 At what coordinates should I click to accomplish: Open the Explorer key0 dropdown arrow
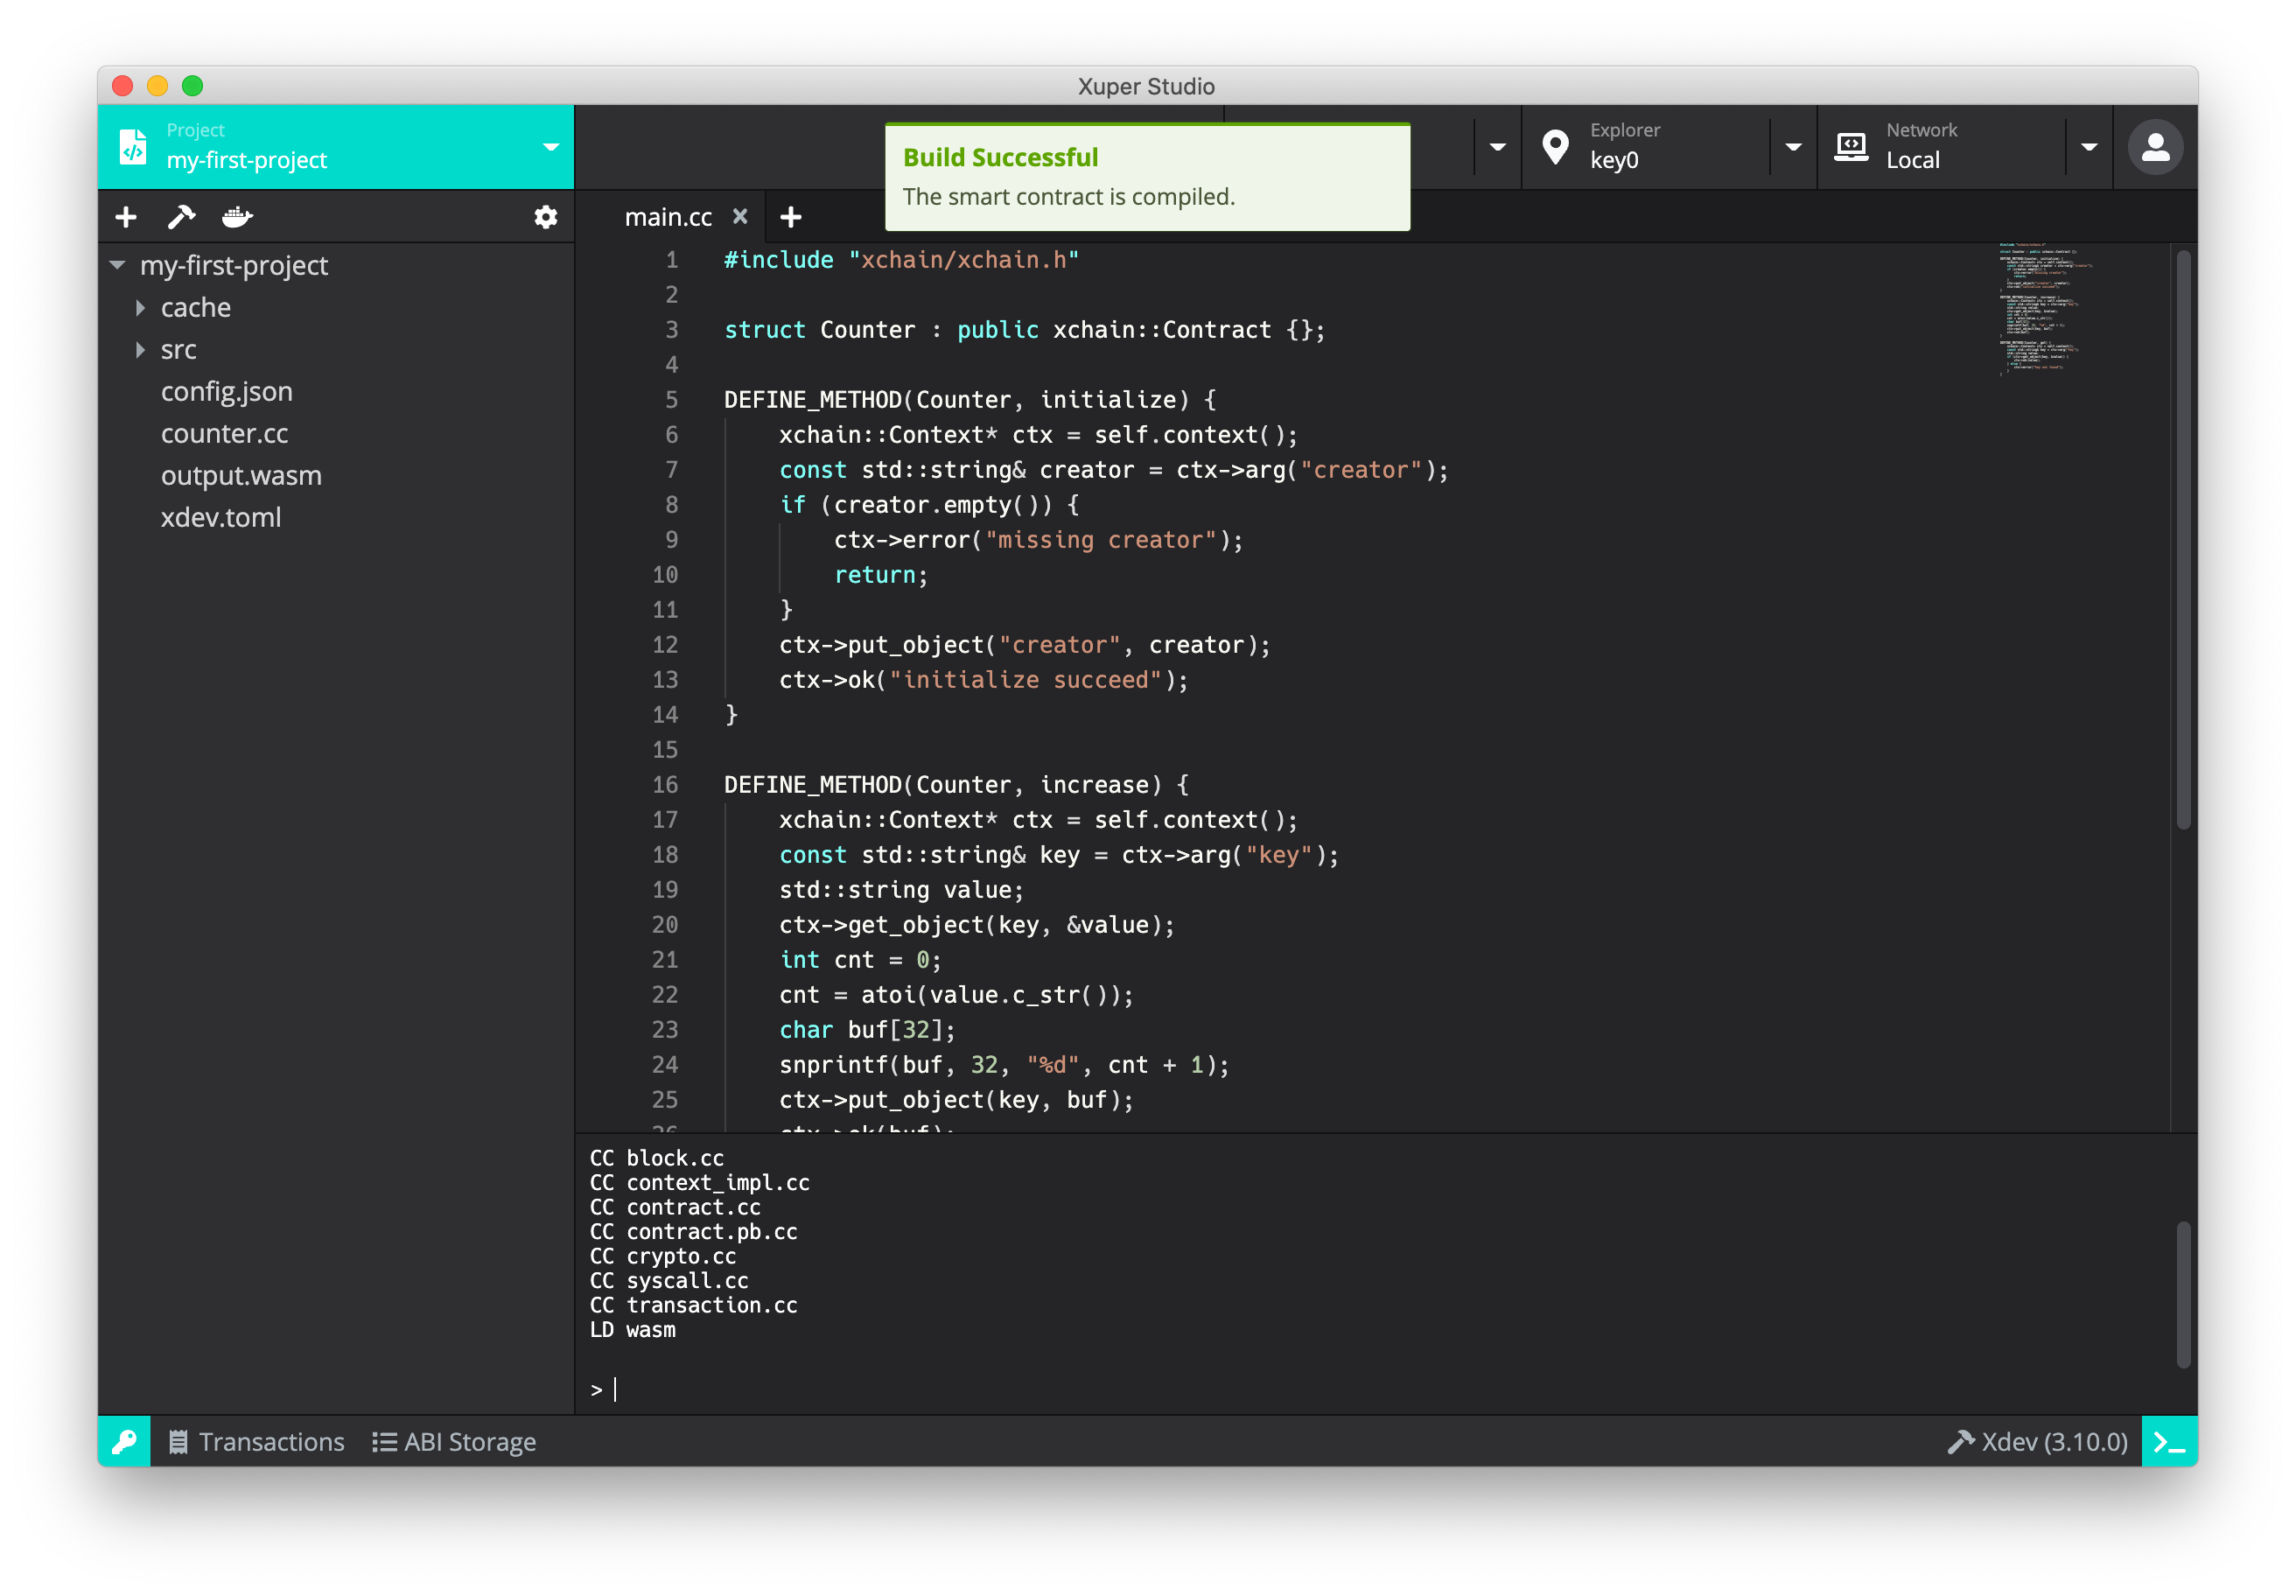pyautogui.click(x=1793, y=148)
